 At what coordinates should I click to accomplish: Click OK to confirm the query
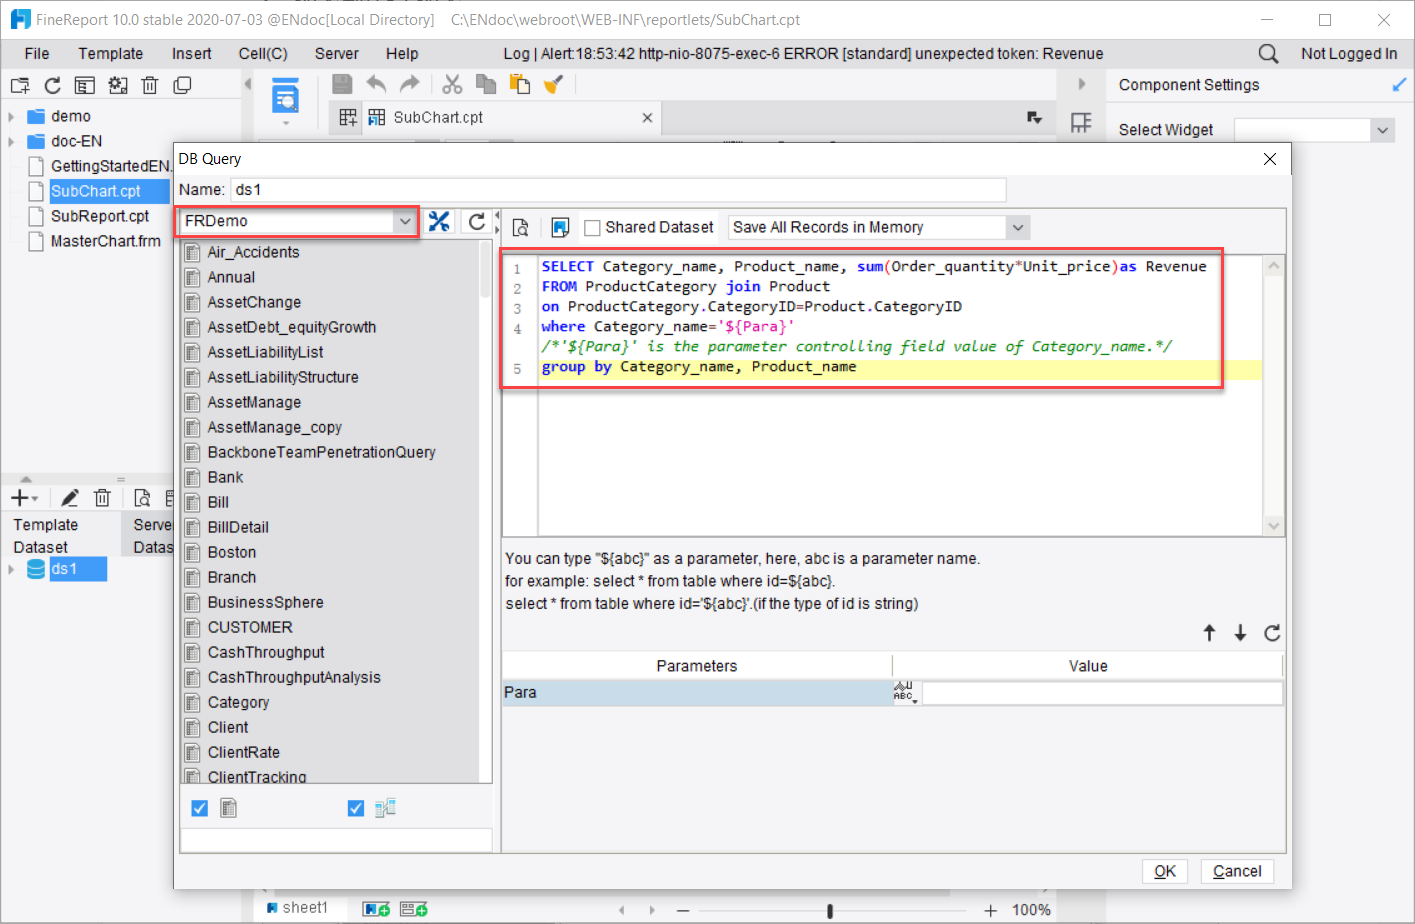coord(1164,871)
